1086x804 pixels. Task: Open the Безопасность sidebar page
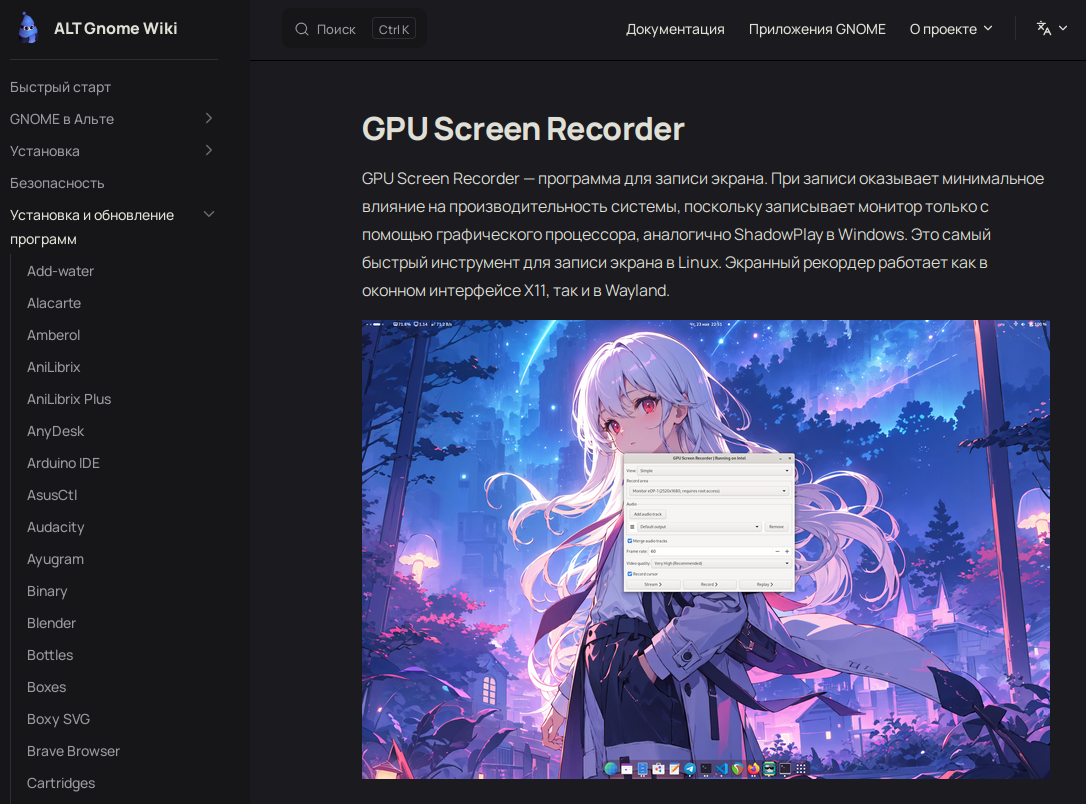click(57, 183)
